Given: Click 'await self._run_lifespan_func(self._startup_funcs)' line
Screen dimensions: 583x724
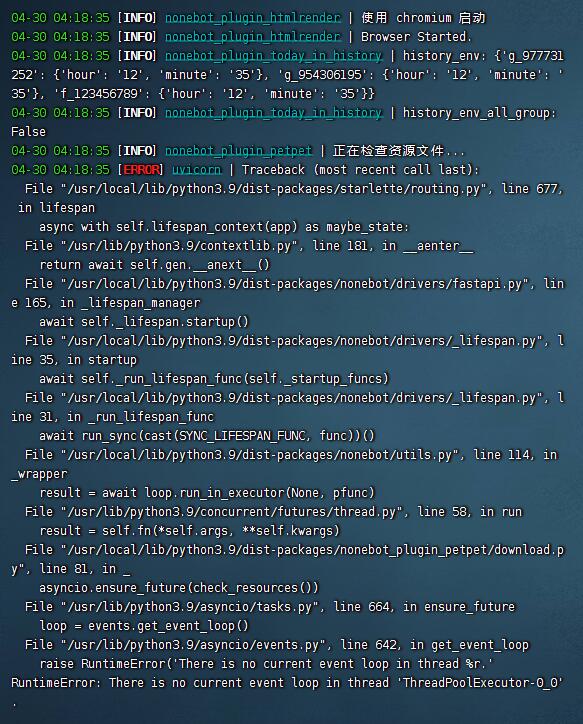Looking at the screenshot, I should (x=214, y=379).
